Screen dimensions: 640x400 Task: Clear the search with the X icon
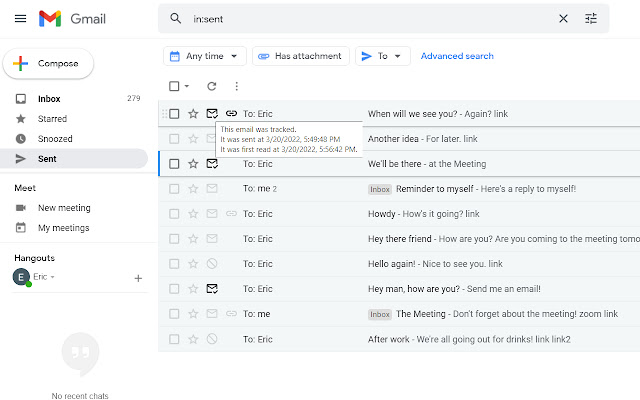tap(563, 18)
